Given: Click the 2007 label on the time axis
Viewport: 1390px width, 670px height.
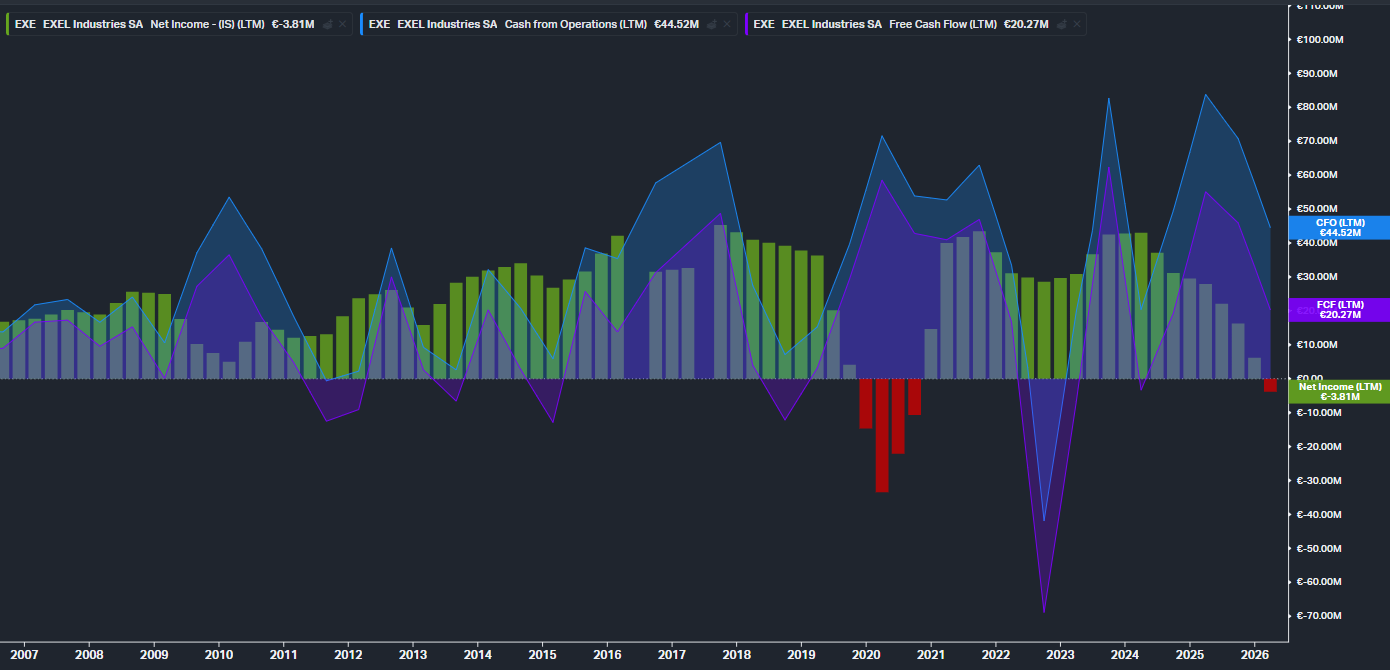Looking at the screenshot, I should pos(24,655).
